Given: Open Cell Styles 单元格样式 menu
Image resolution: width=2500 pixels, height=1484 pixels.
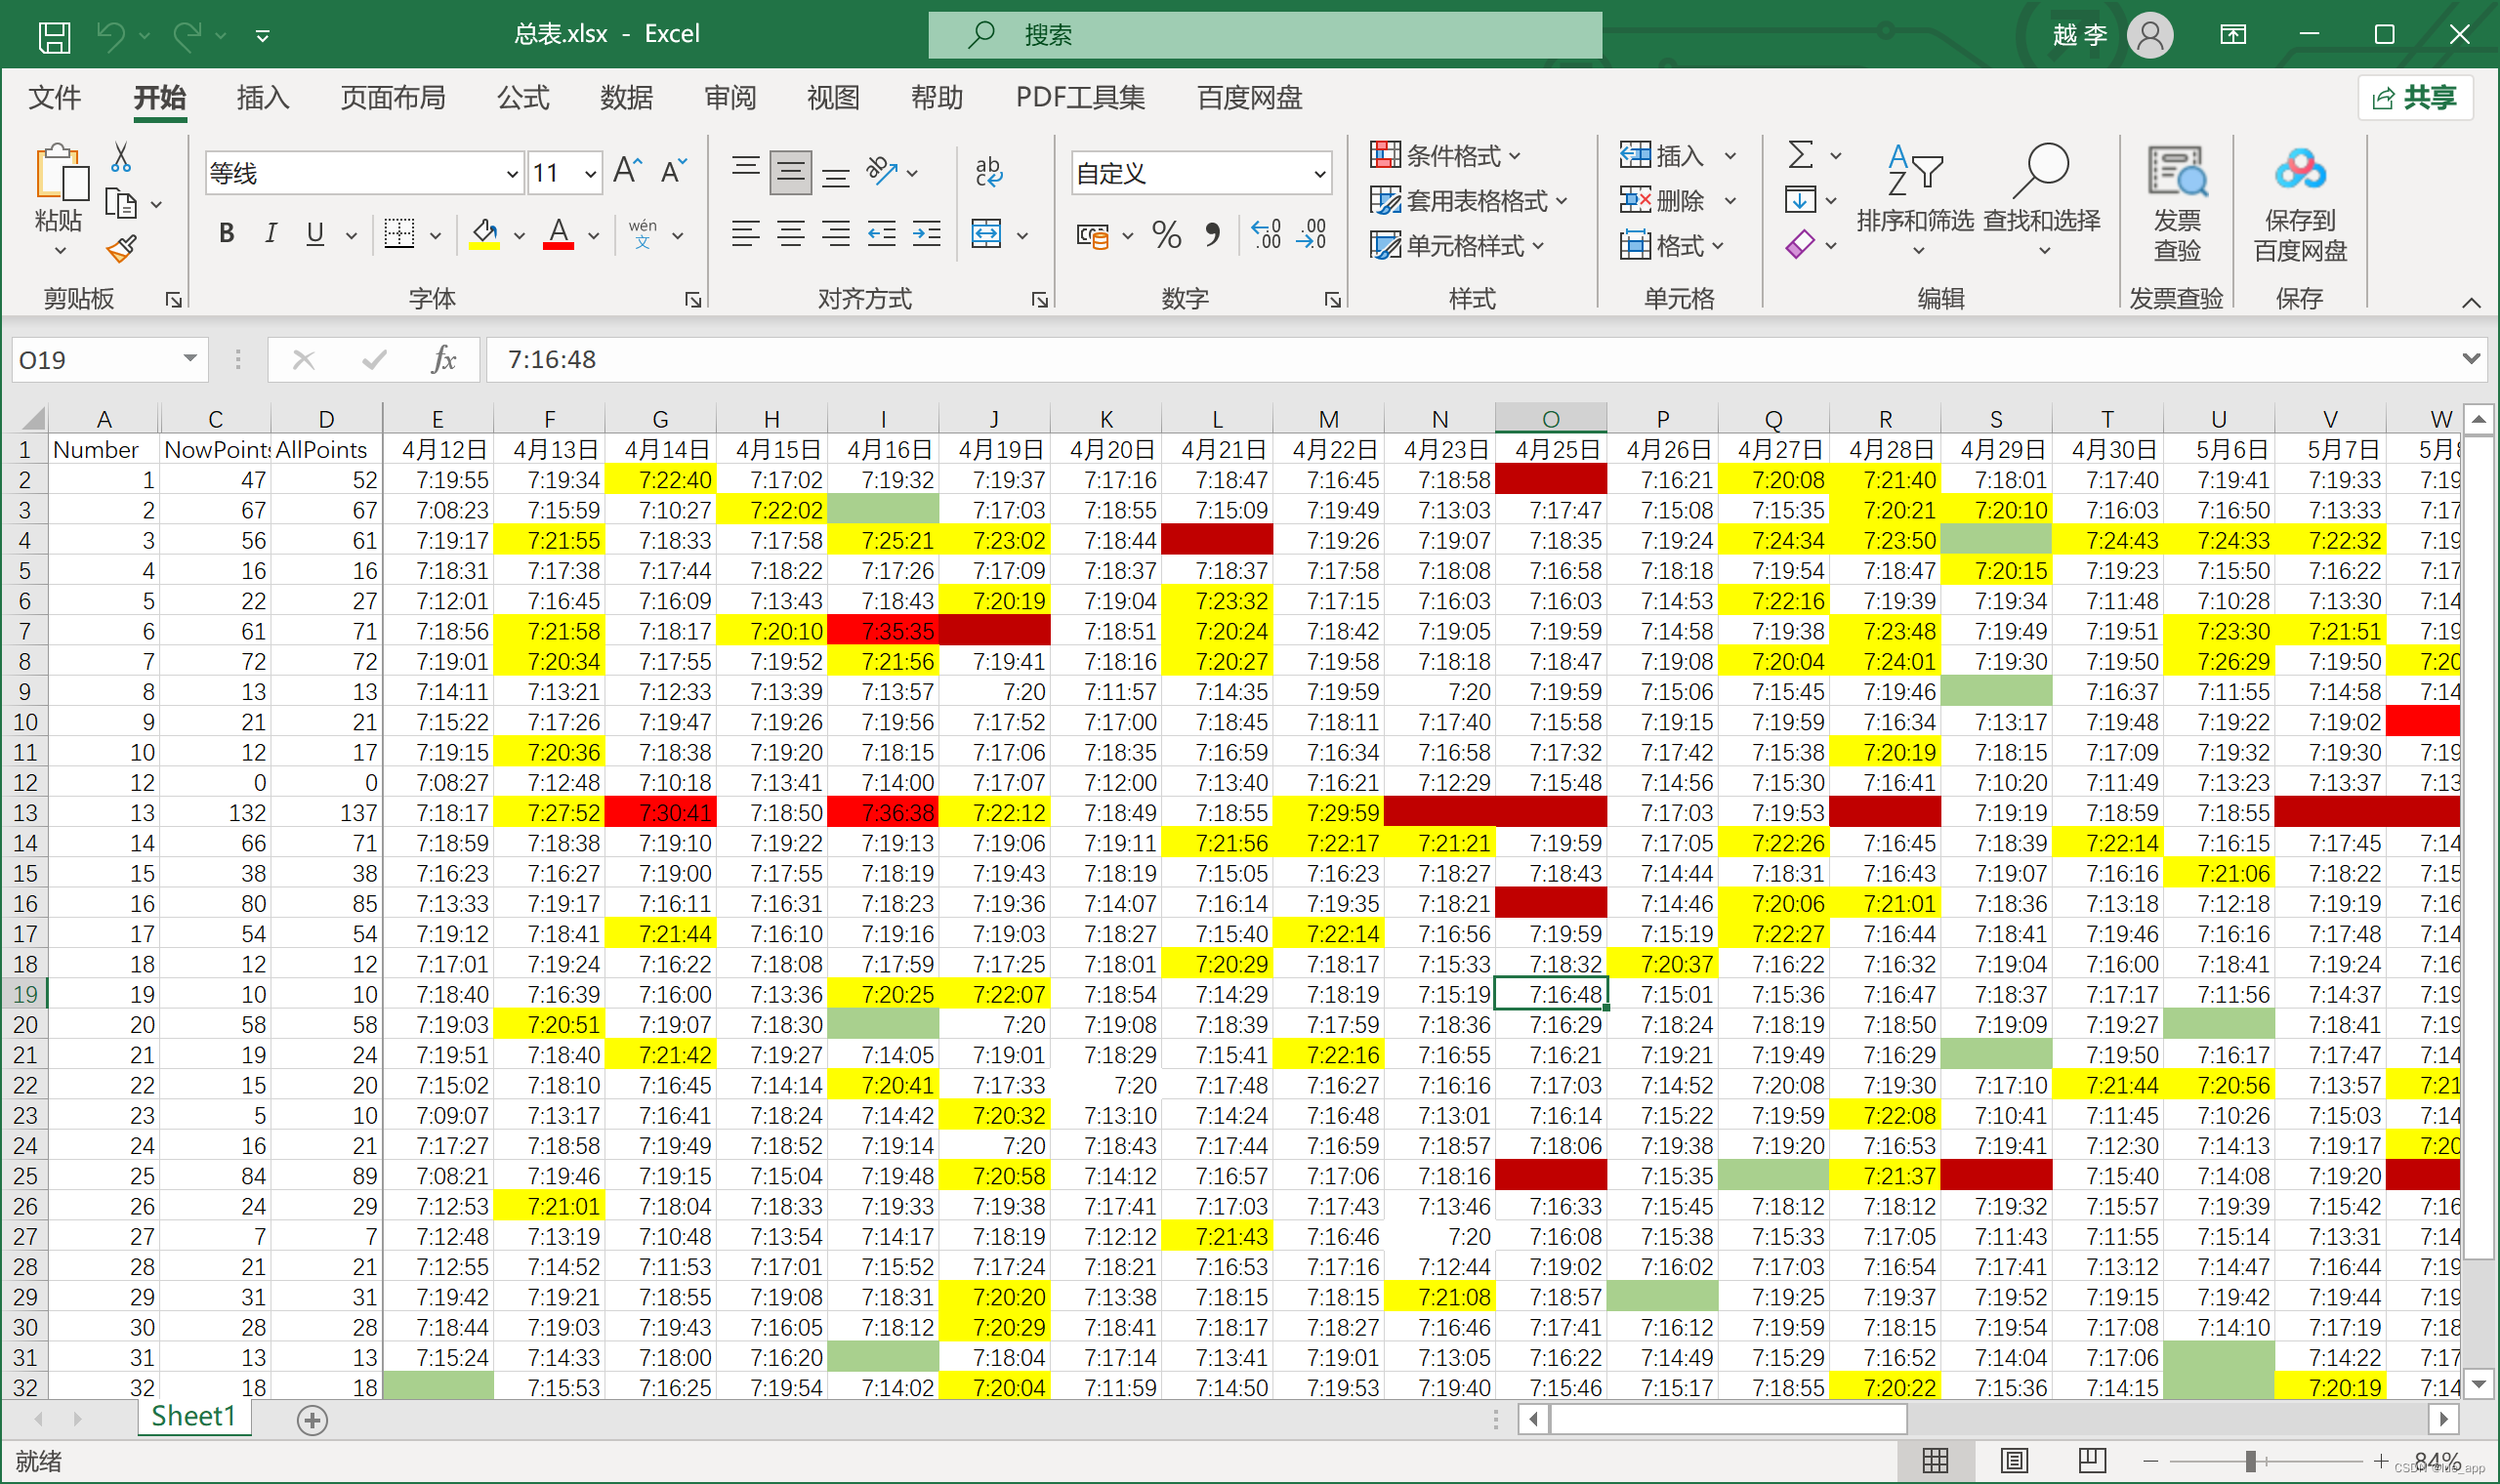Looking at the screenshot, I should pos(1457,245).
